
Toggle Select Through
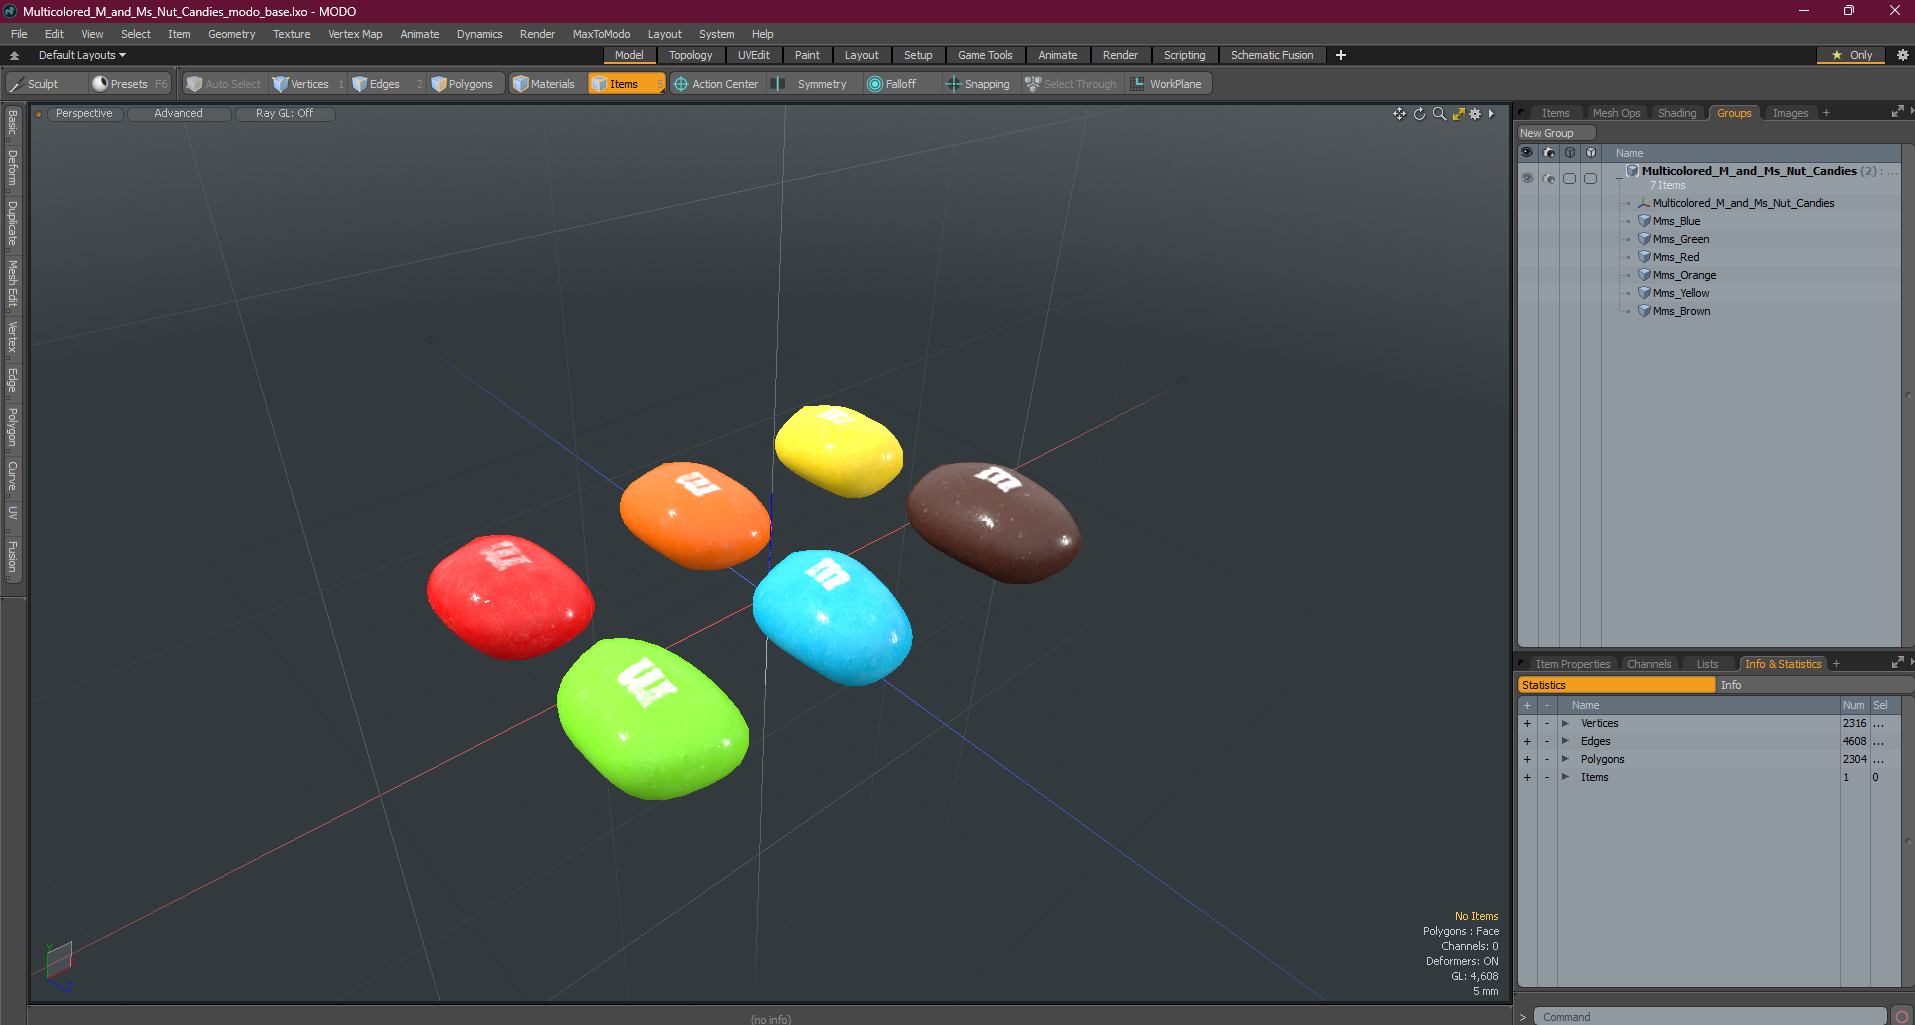pyautogui.click(x=1071, y=84)
